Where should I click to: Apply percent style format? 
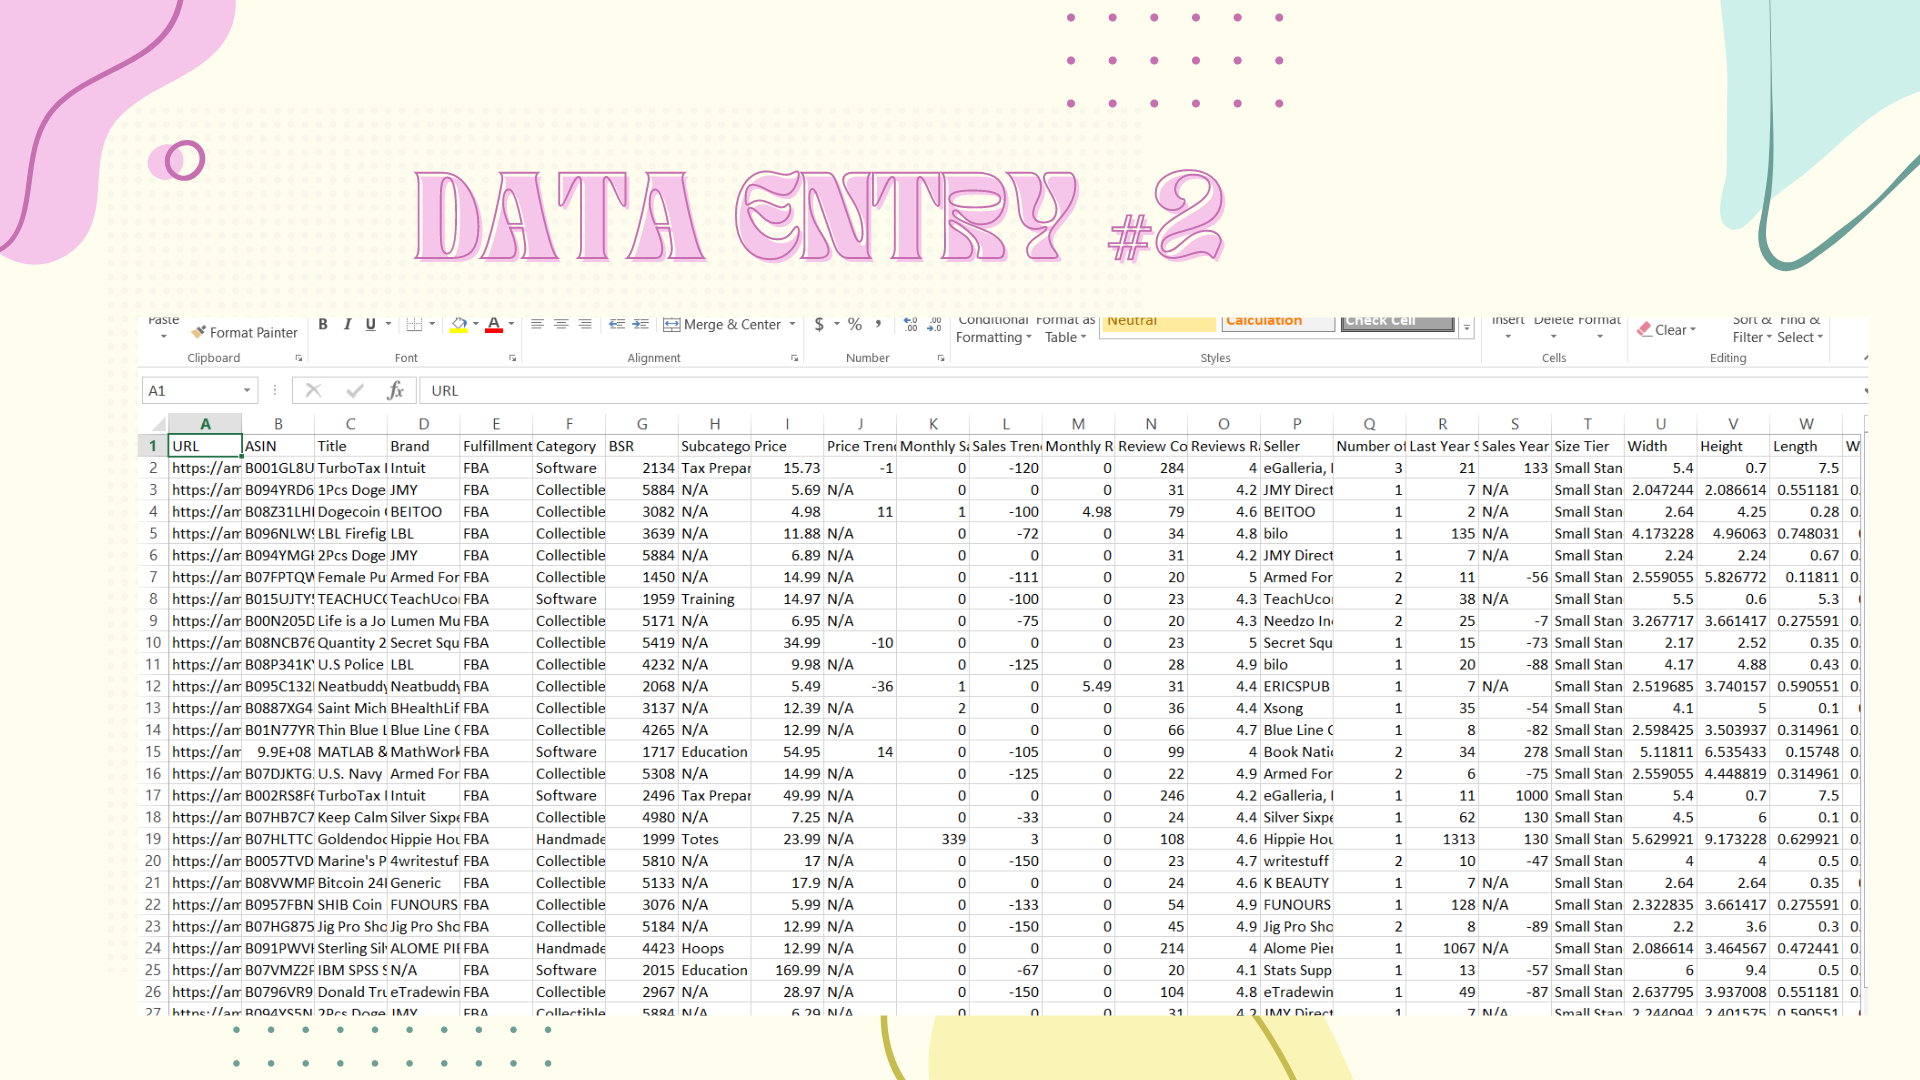855,324
